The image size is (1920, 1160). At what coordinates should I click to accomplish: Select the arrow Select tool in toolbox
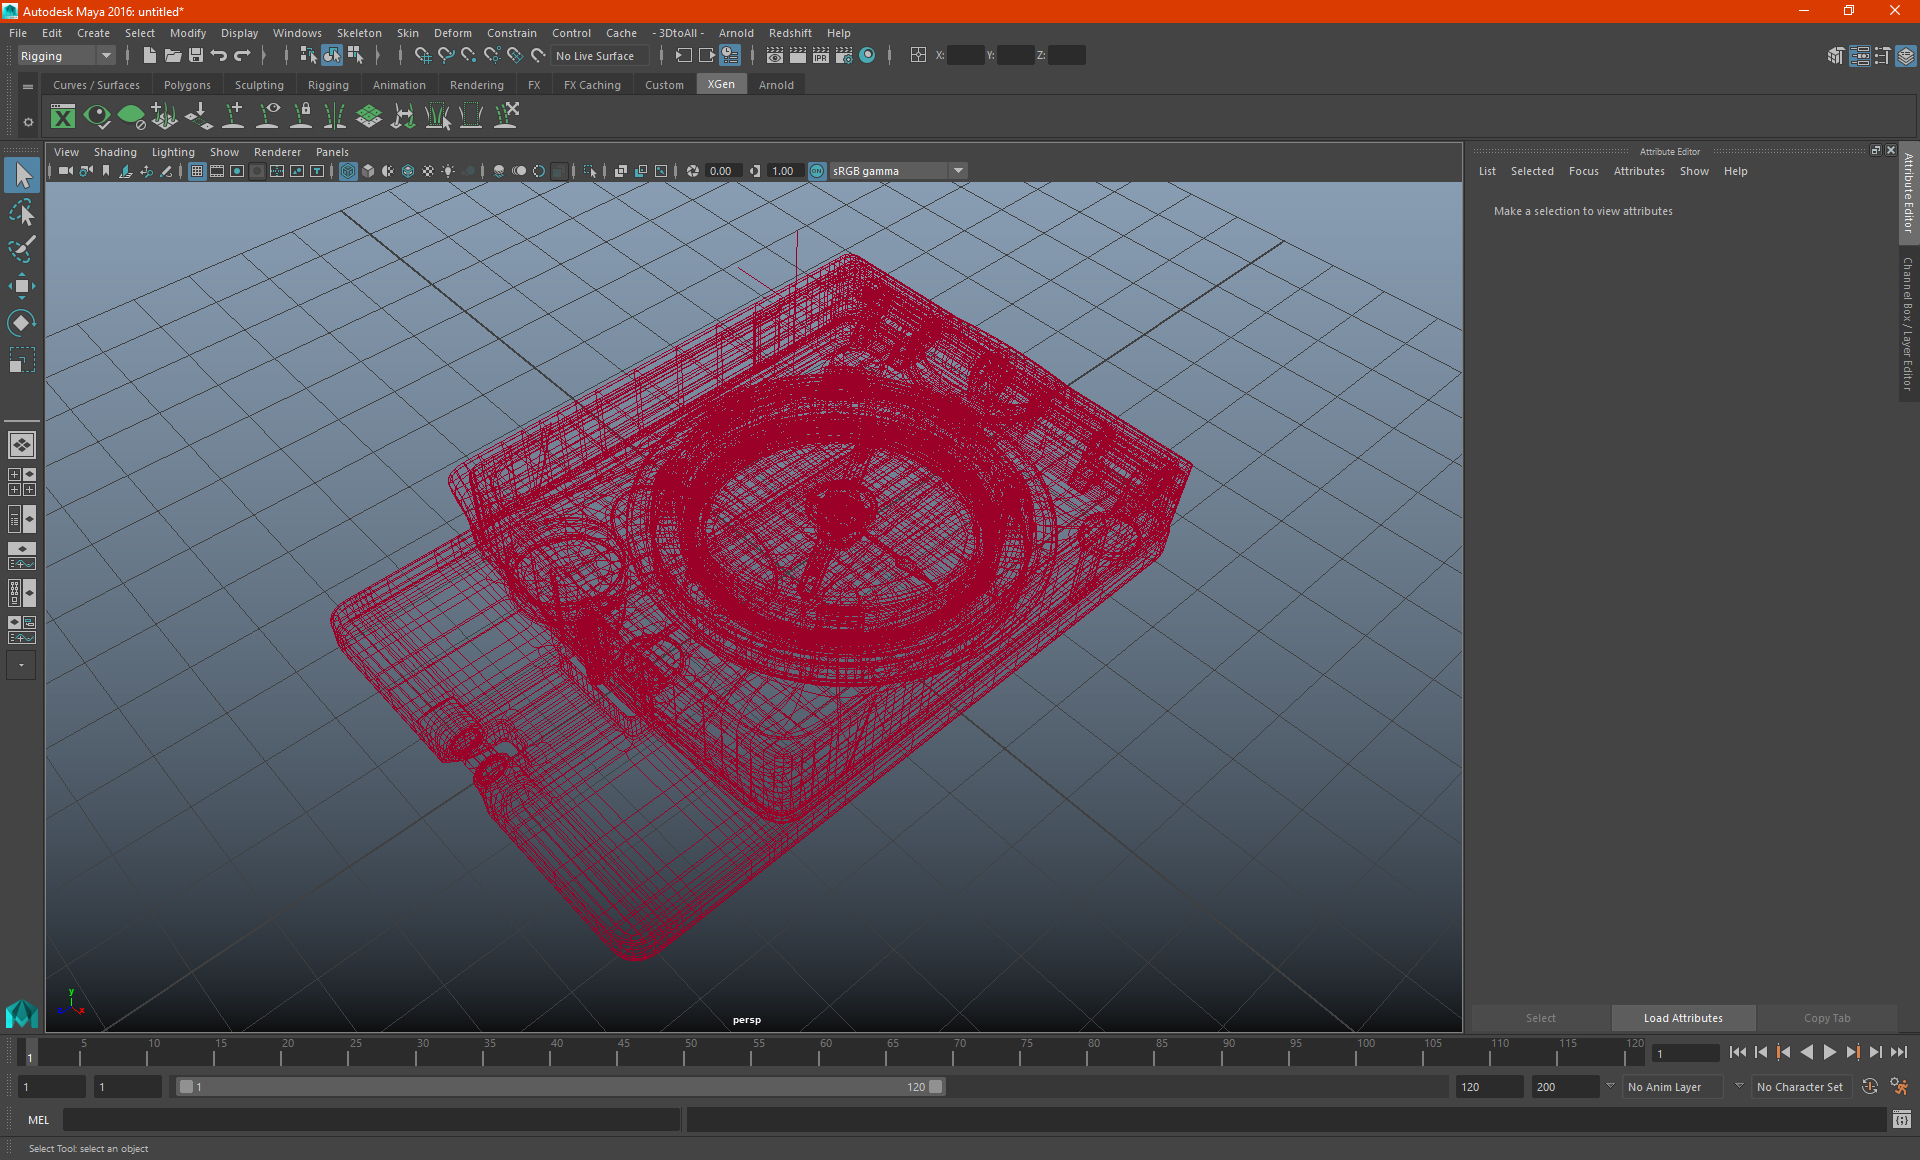pos(22,175)
